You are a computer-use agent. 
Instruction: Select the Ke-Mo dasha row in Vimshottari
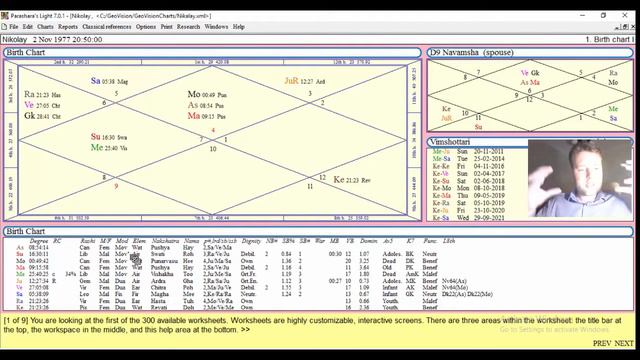469,188
